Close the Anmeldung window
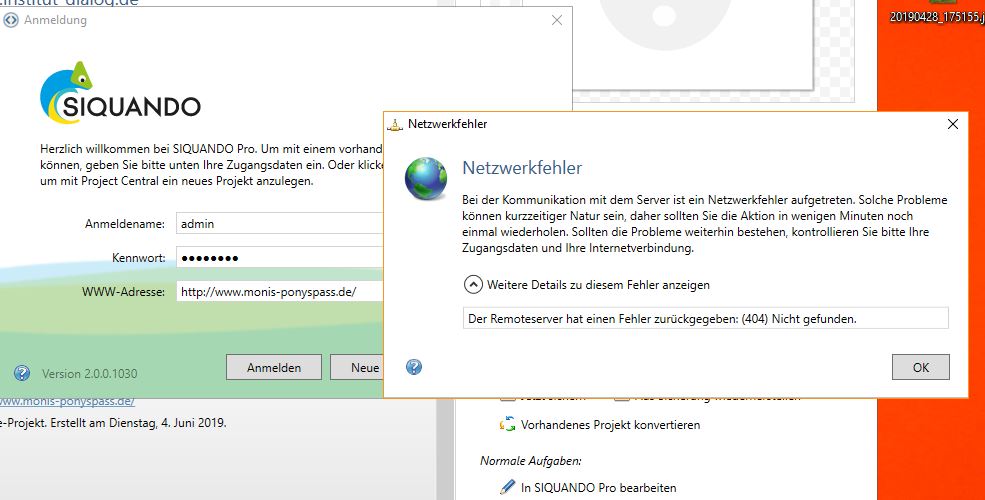985x500 pixels. (x=557, y=20)
